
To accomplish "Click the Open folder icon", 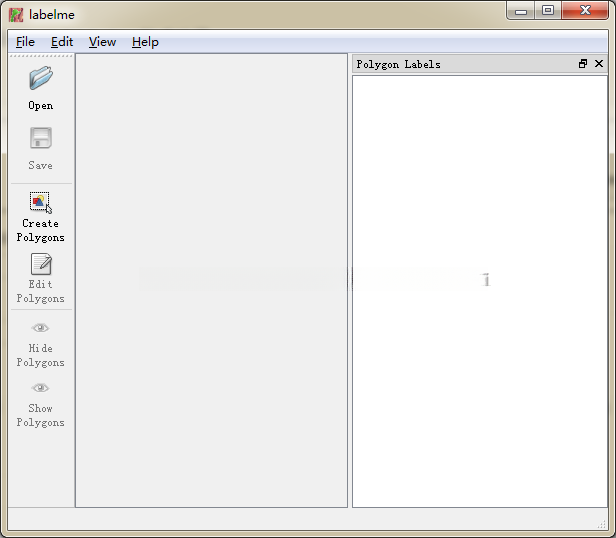I will [41, 78].
